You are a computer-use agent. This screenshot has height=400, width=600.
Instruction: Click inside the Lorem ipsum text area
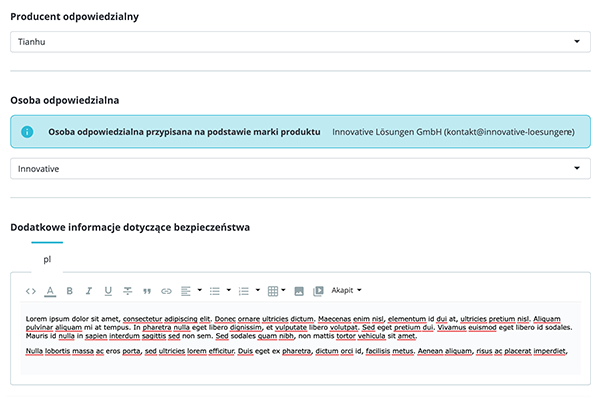[x=300, y=338]
